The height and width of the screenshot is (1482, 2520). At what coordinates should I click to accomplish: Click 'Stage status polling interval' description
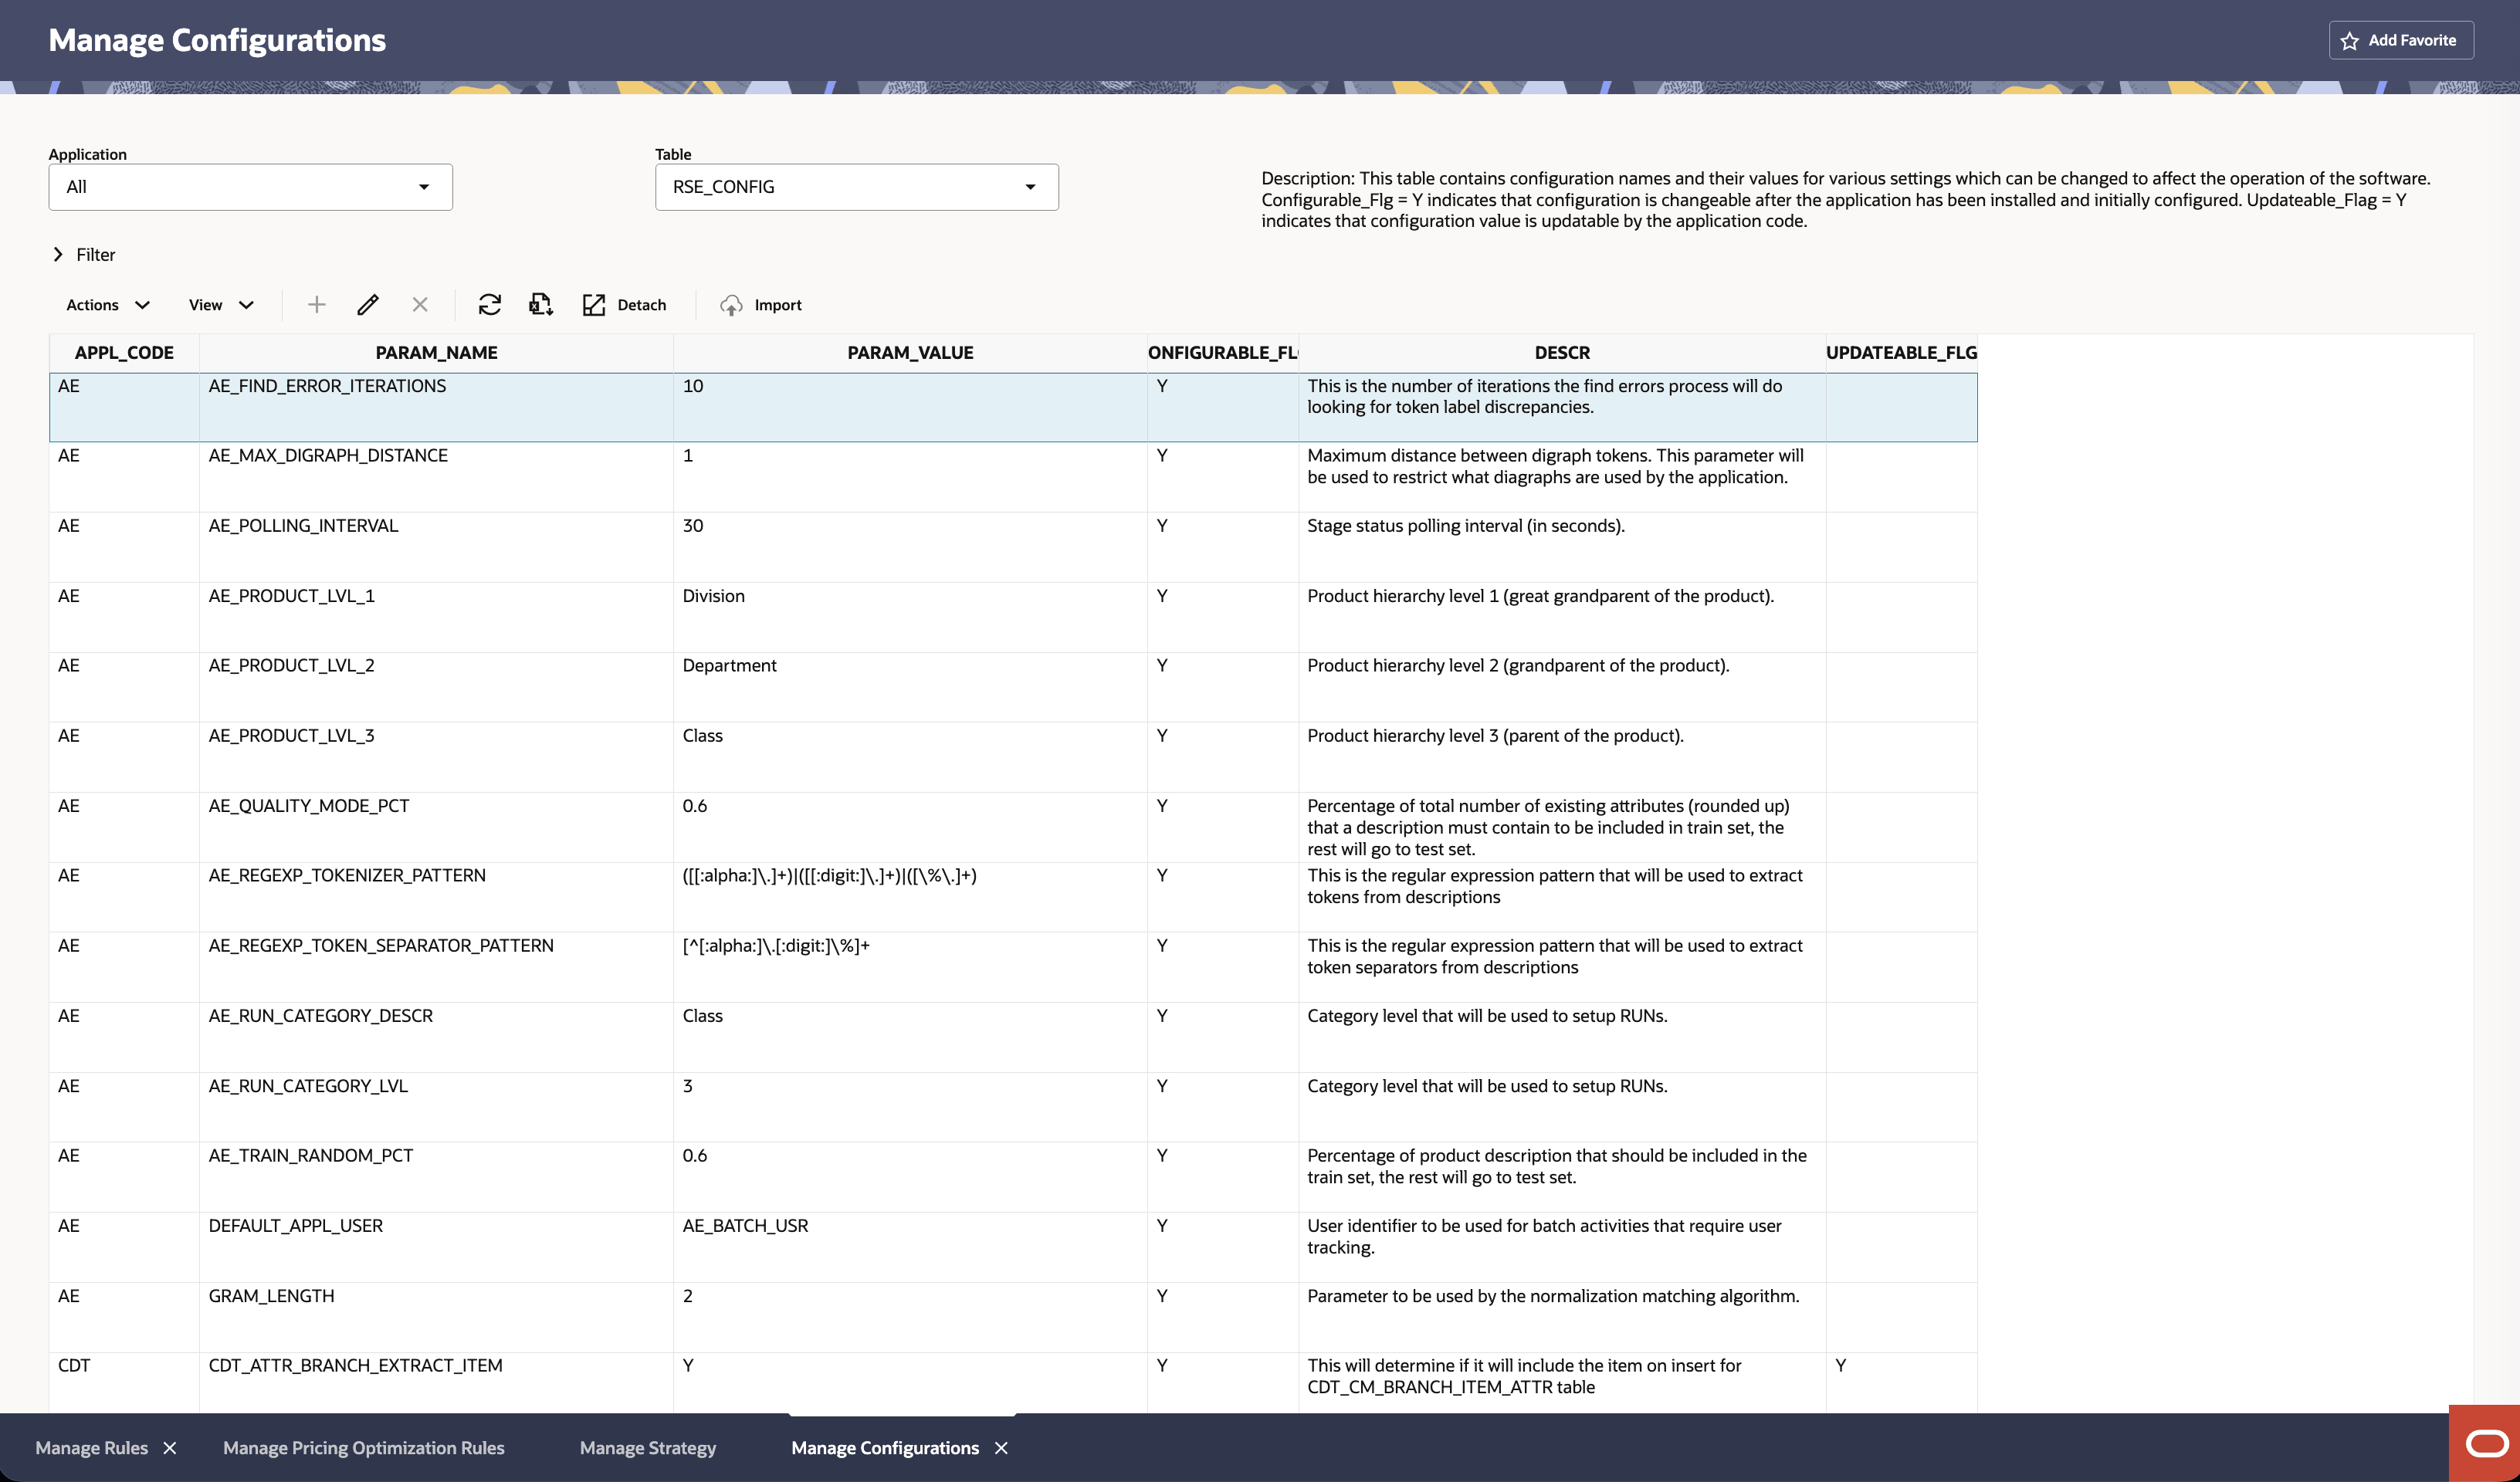tap(1466, 526)
